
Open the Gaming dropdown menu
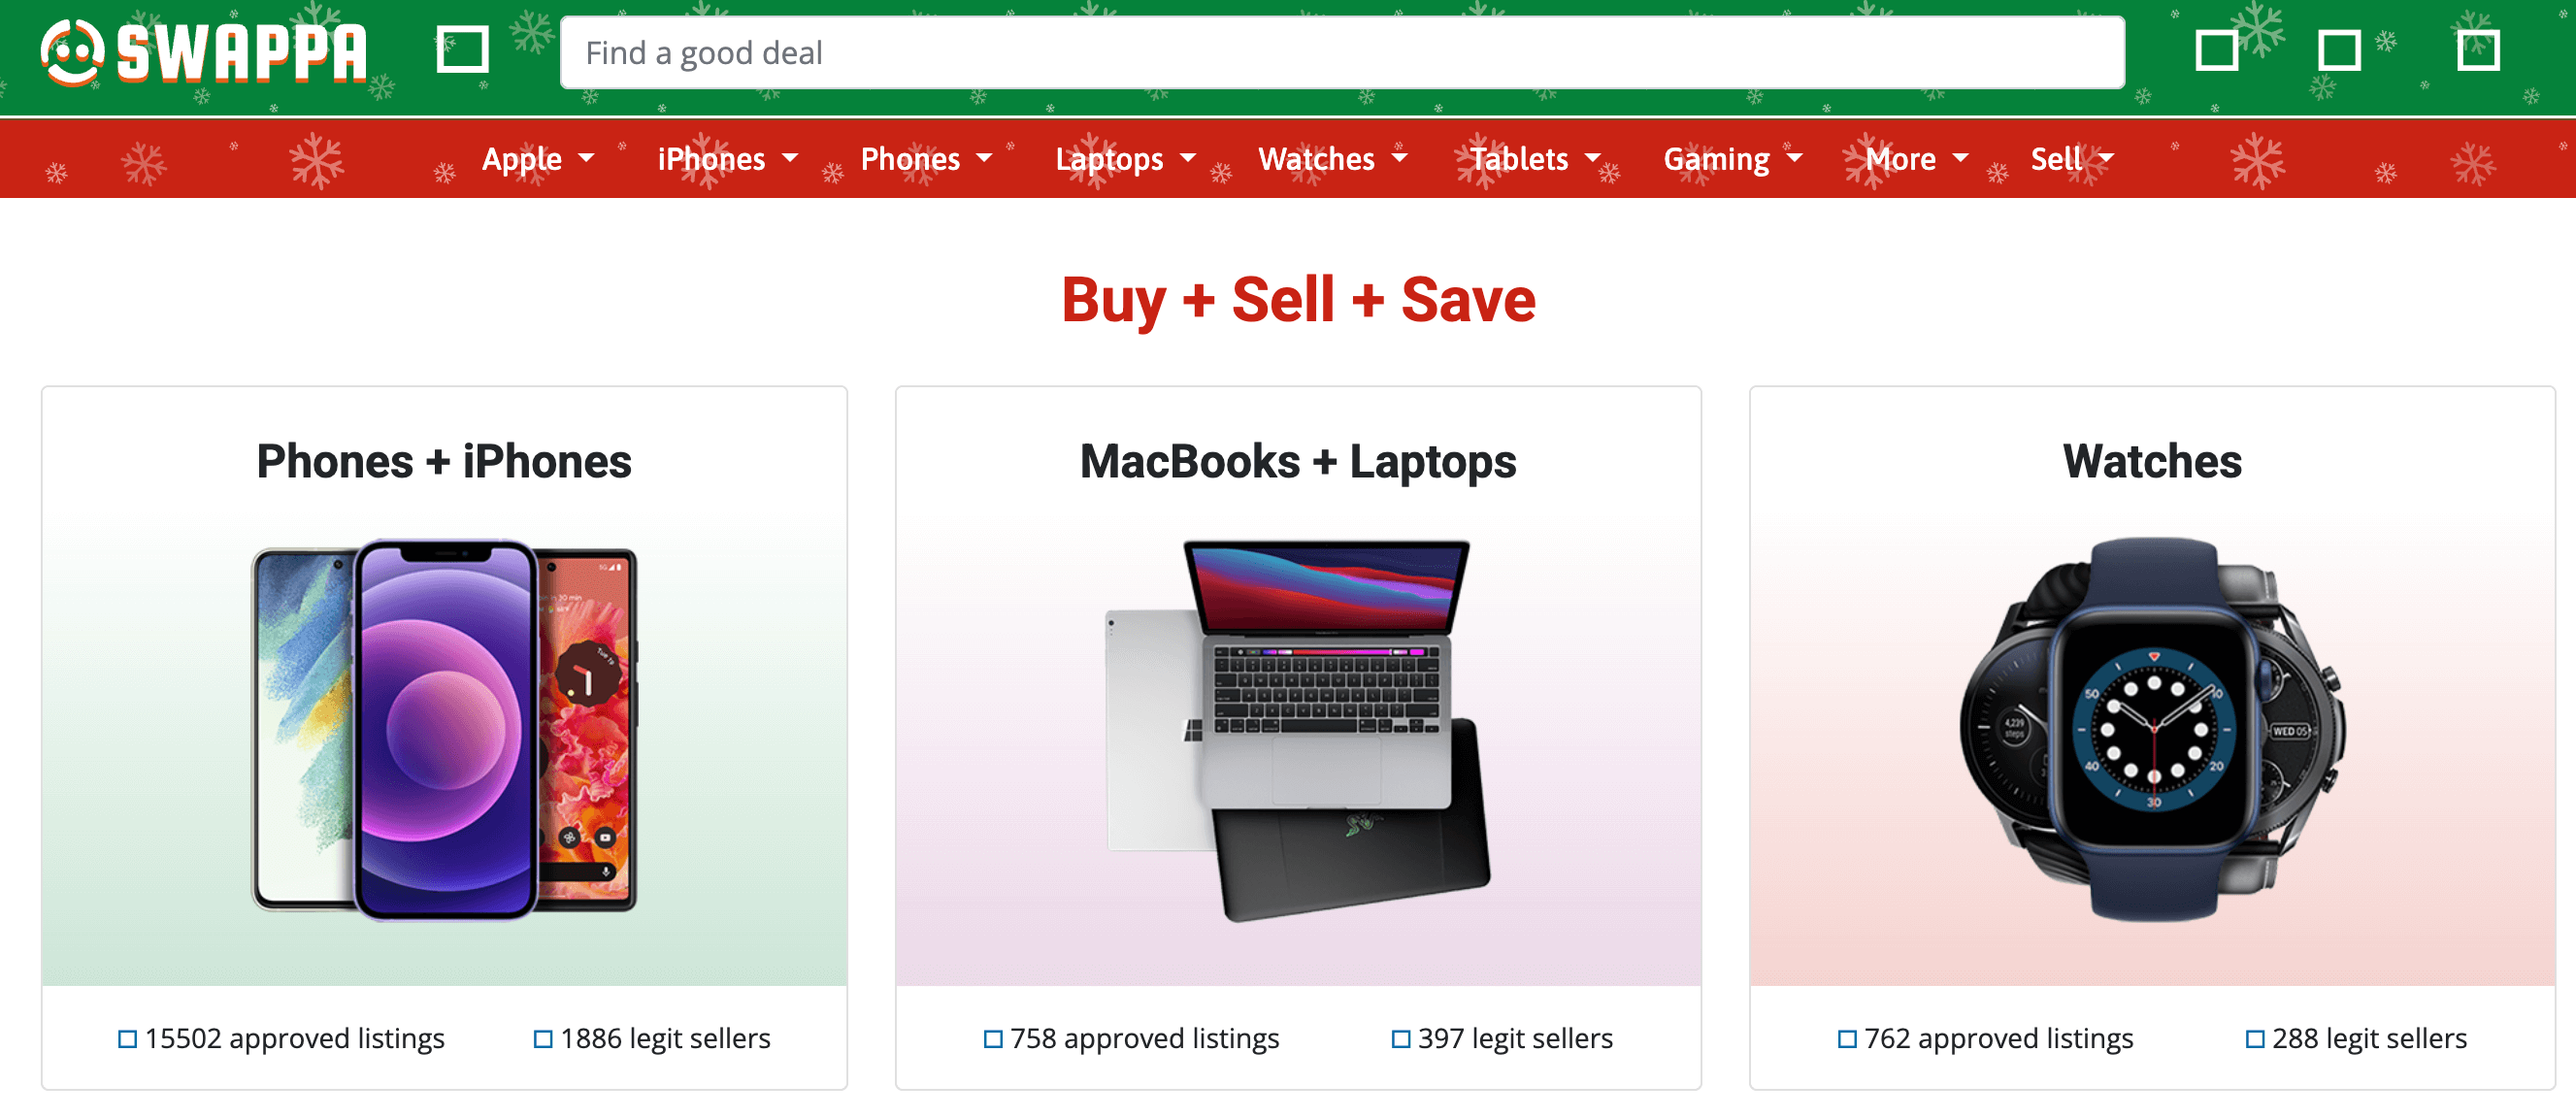[1732, 159]
